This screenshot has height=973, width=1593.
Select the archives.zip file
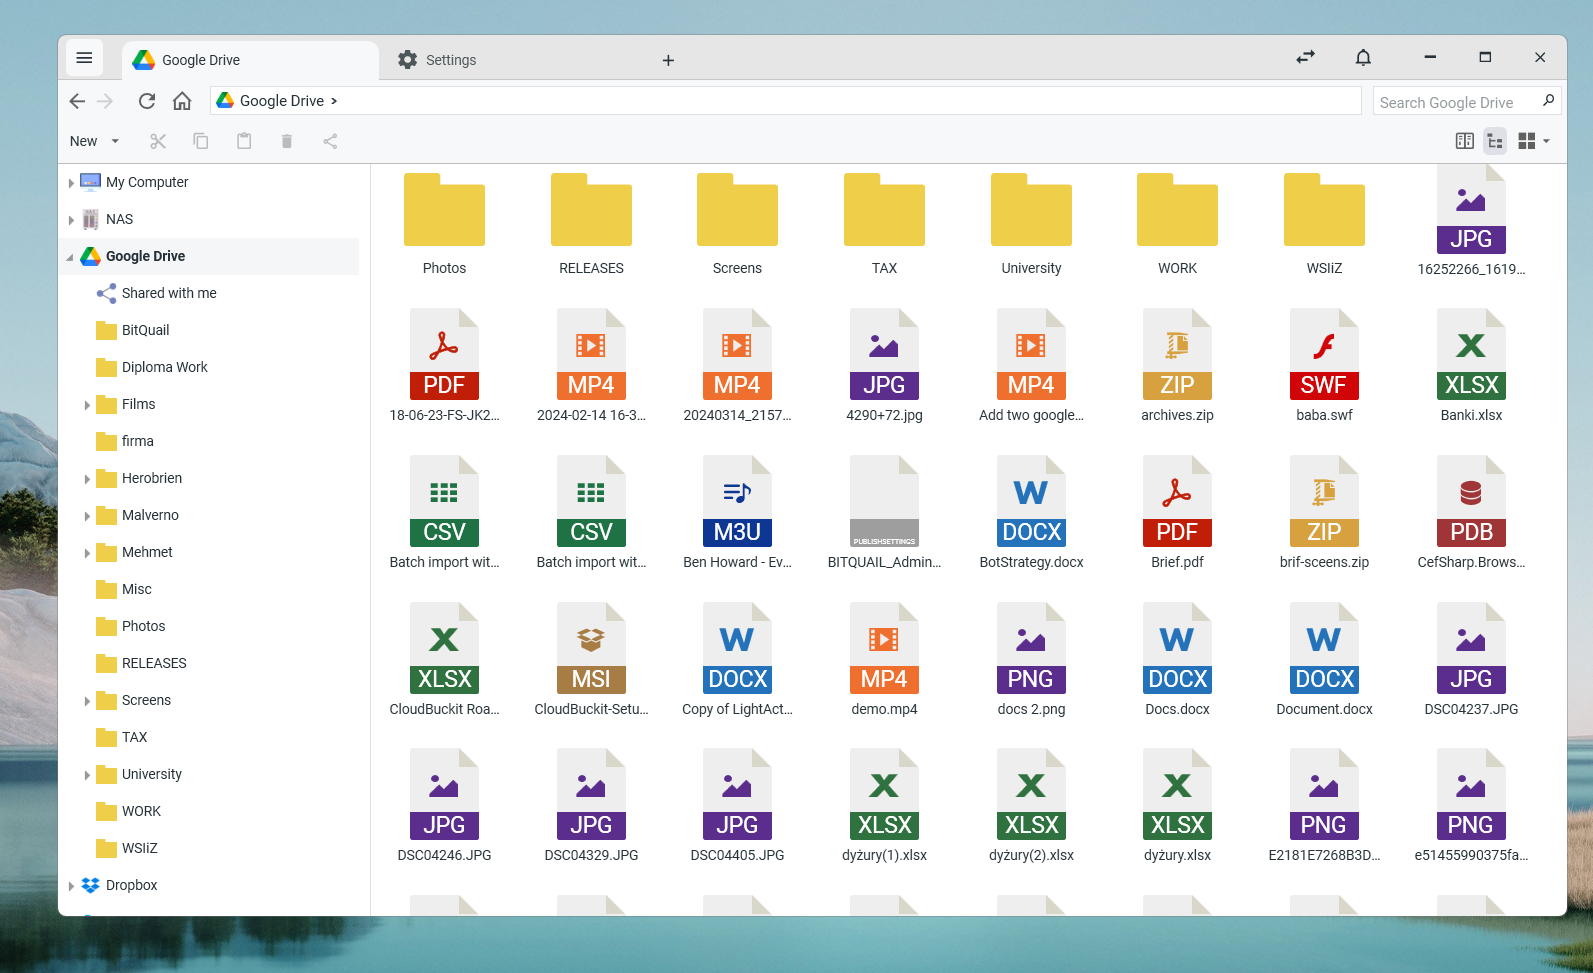point(1177,366)
